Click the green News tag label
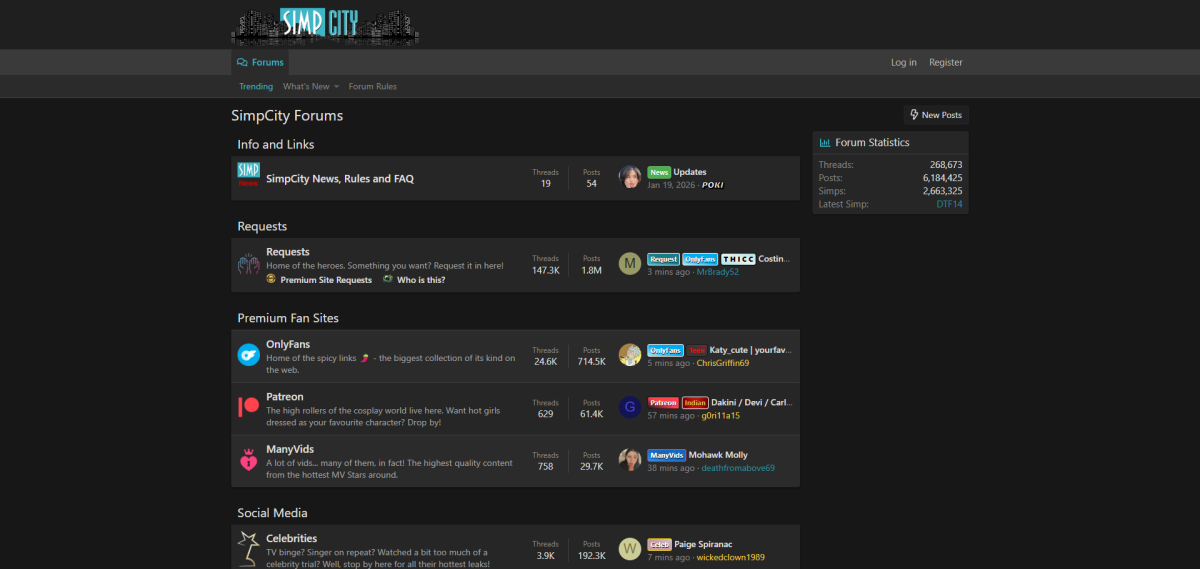1200x569 pixels. point(659,172)
